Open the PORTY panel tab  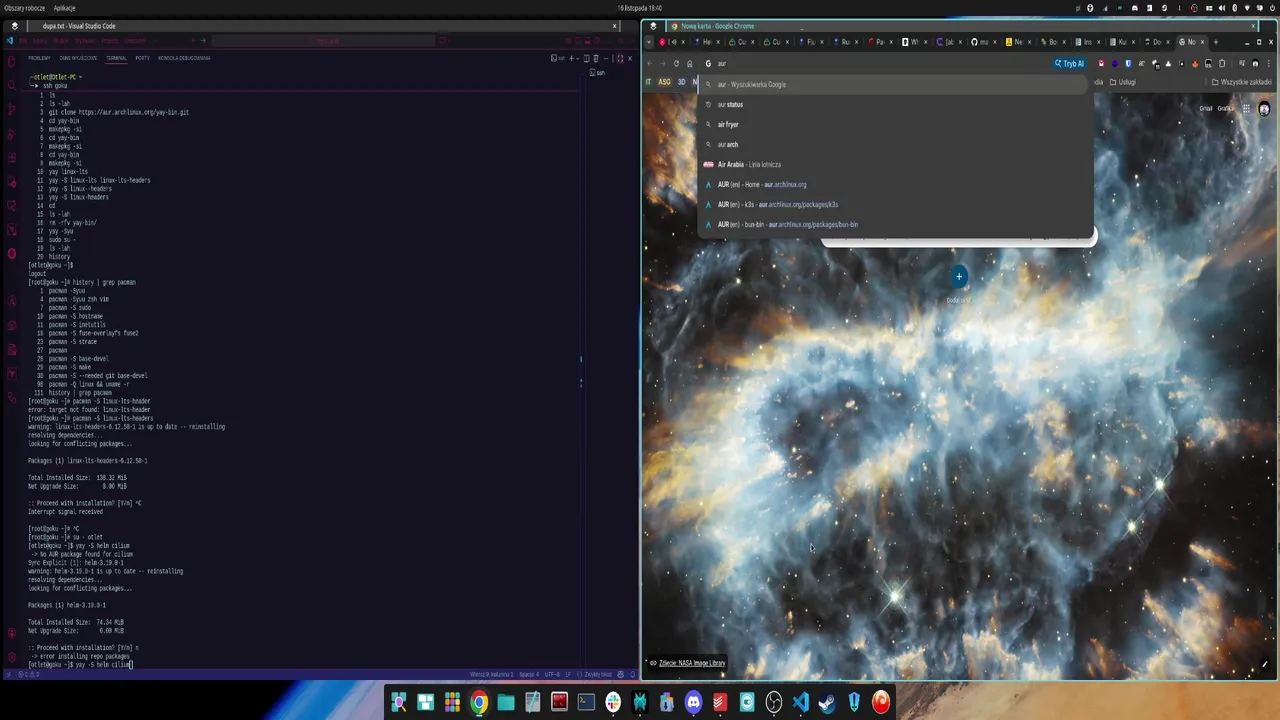pos(142,58)
